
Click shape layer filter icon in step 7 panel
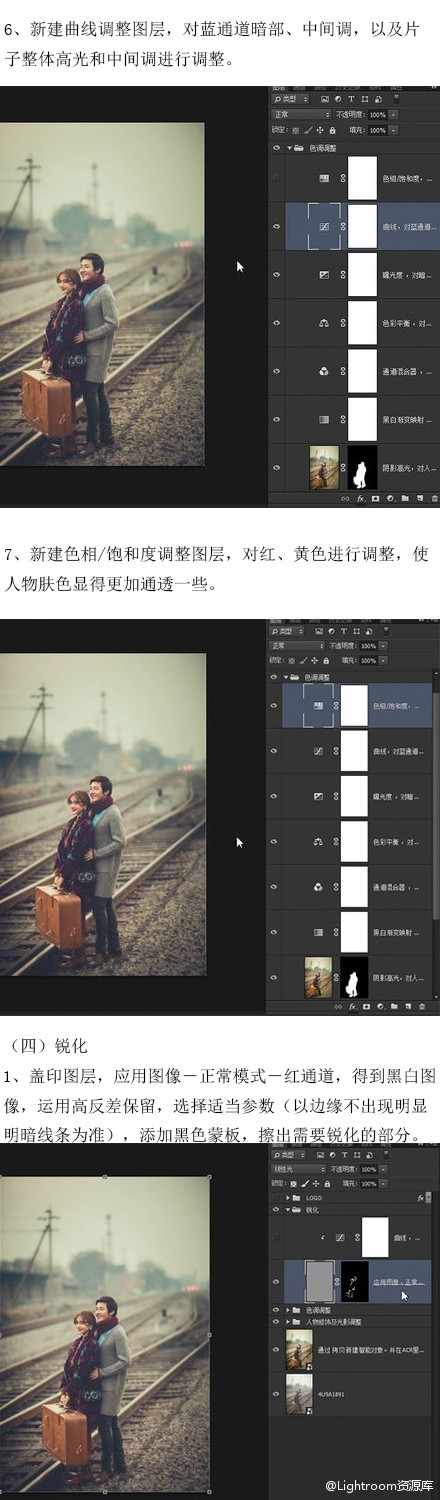pyautogui.click(x=357, y=631)
